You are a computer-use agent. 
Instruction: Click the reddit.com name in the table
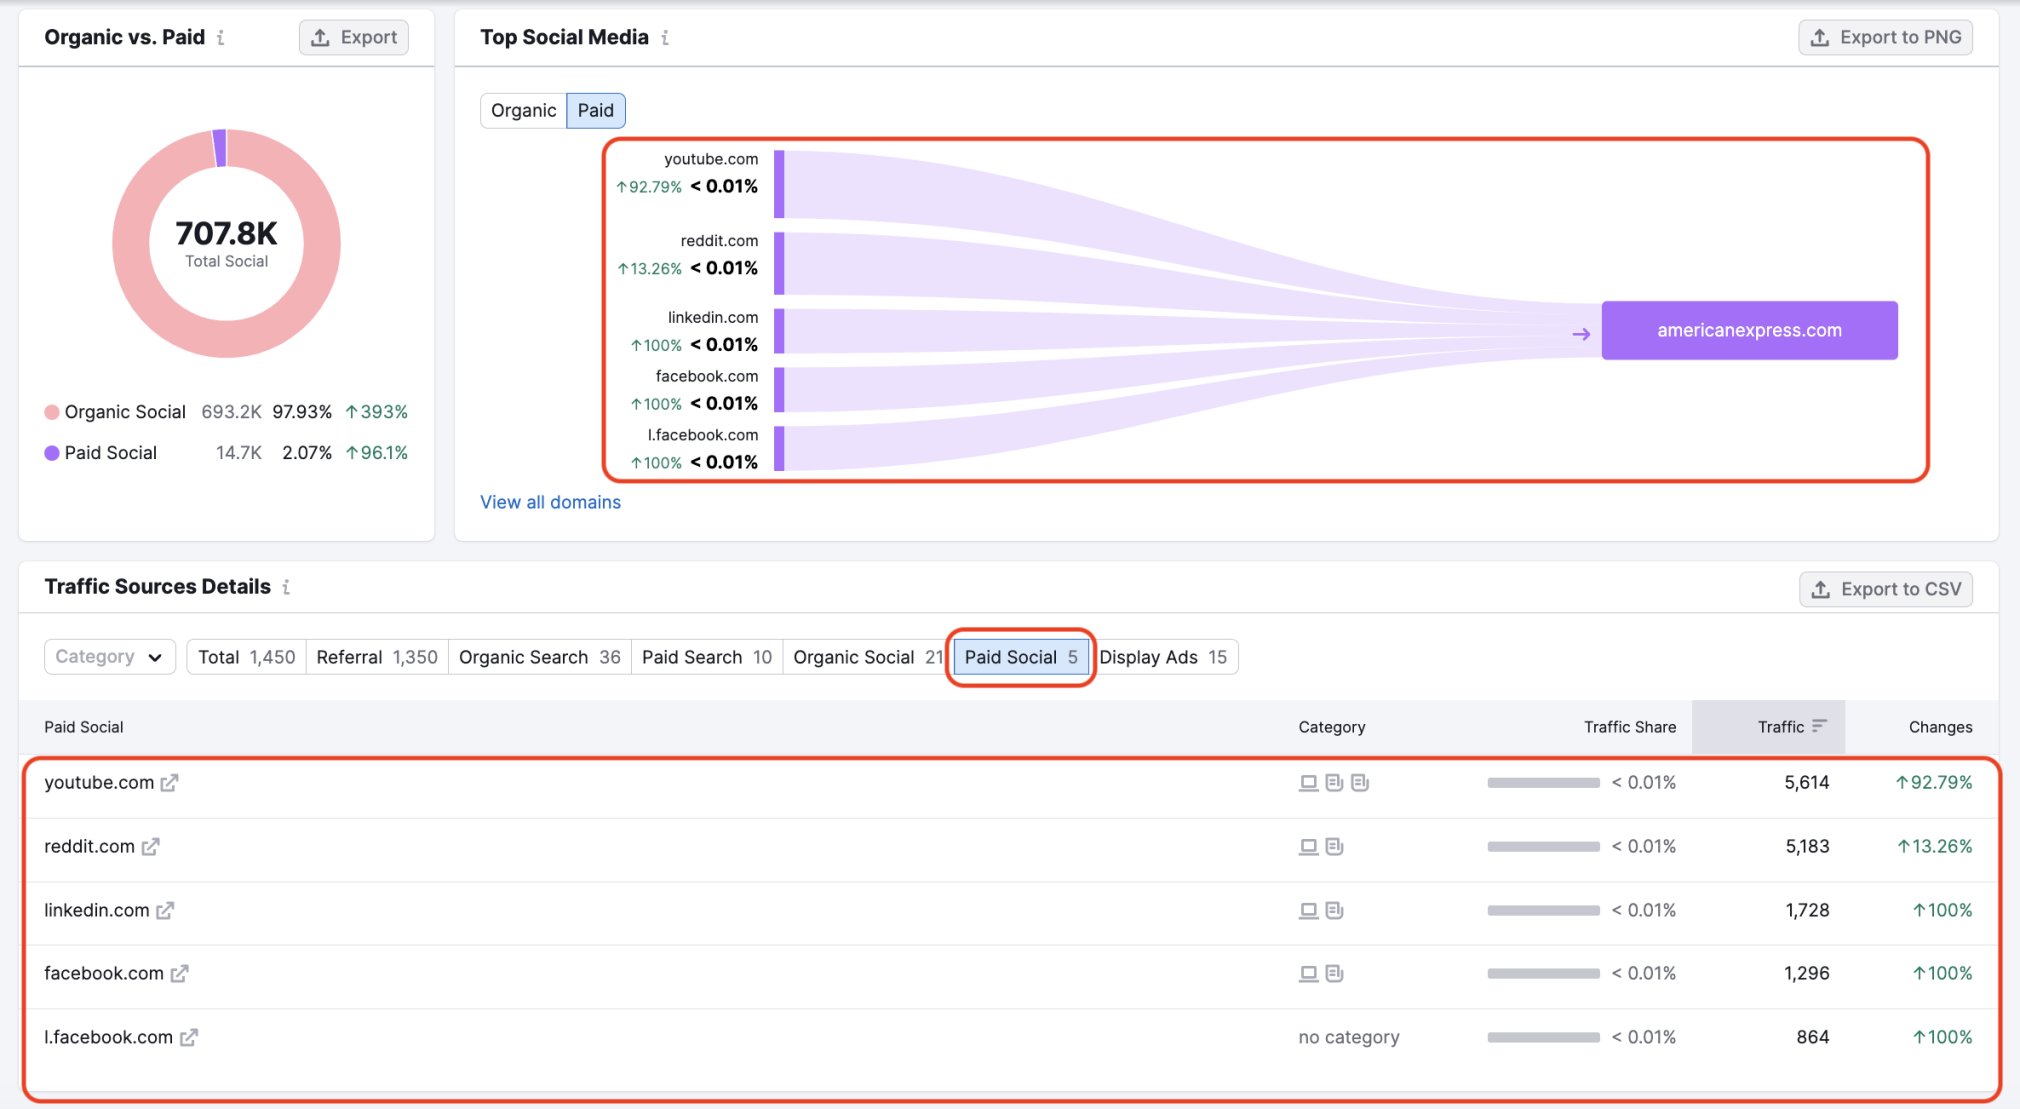[89, 847]
